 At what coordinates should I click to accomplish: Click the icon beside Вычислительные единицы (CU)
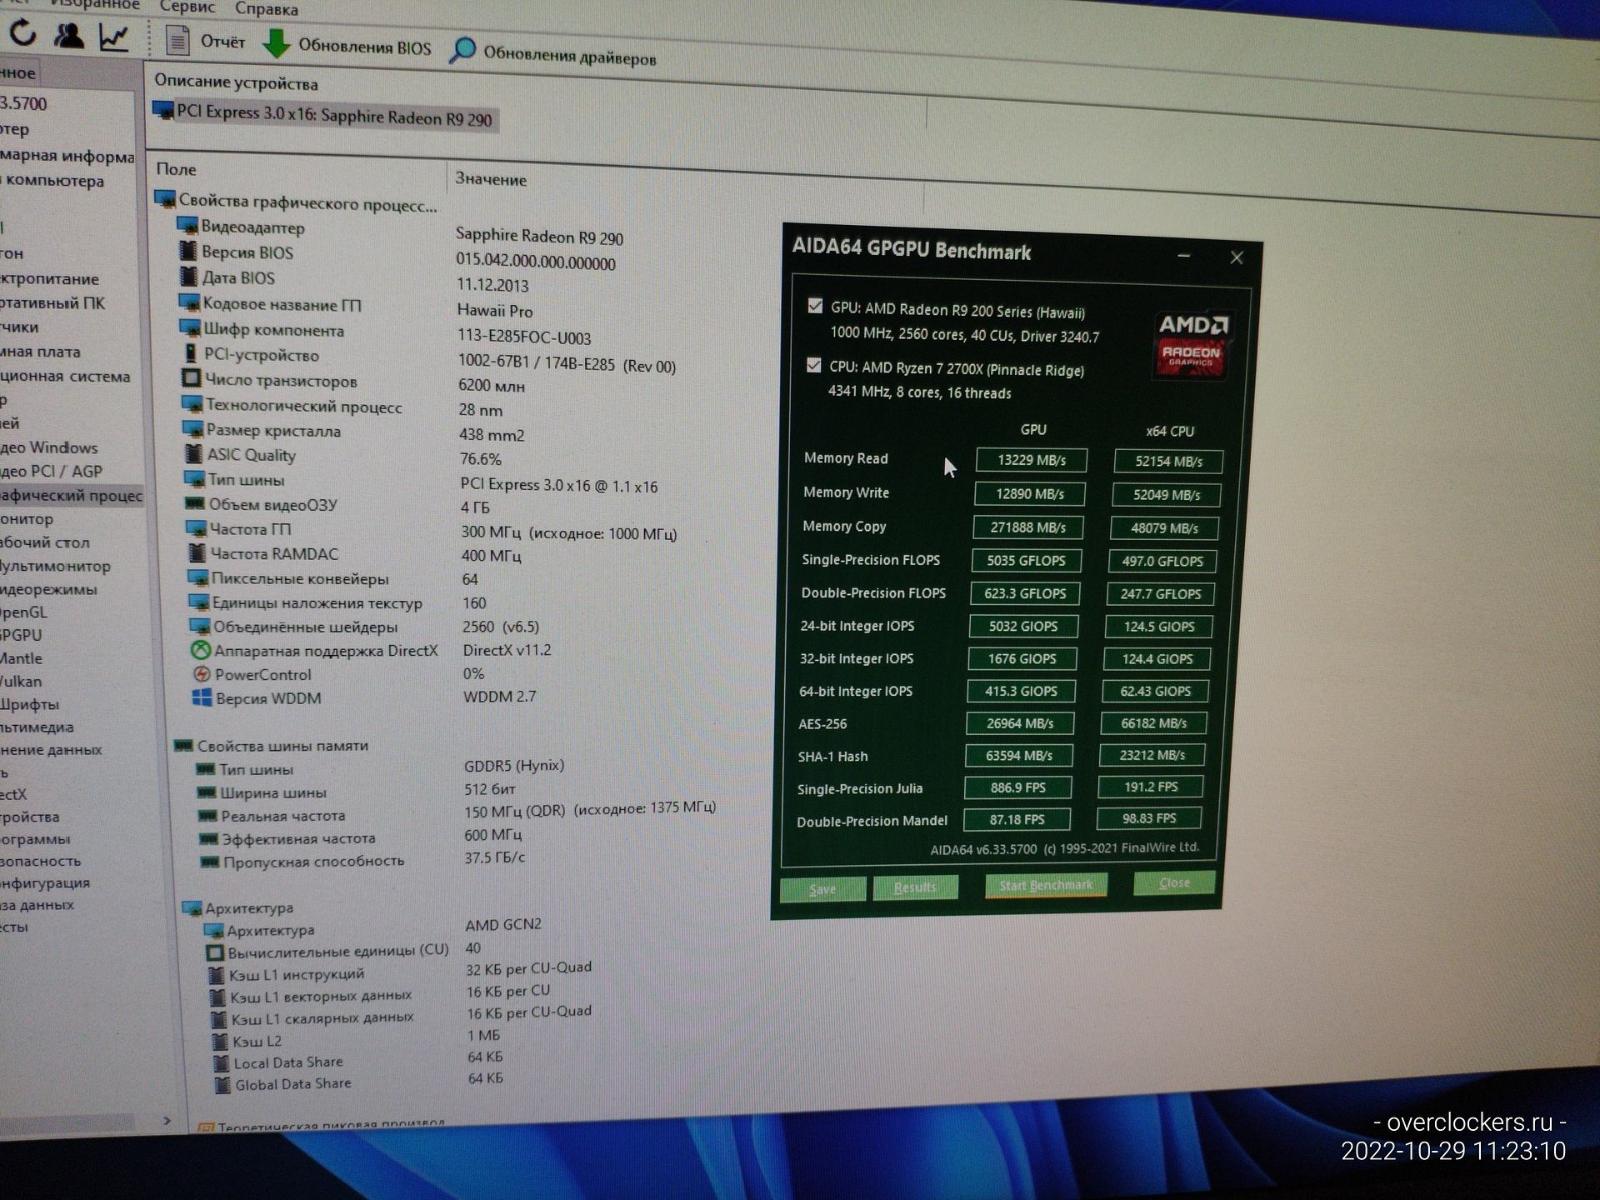tap(214, 951)
